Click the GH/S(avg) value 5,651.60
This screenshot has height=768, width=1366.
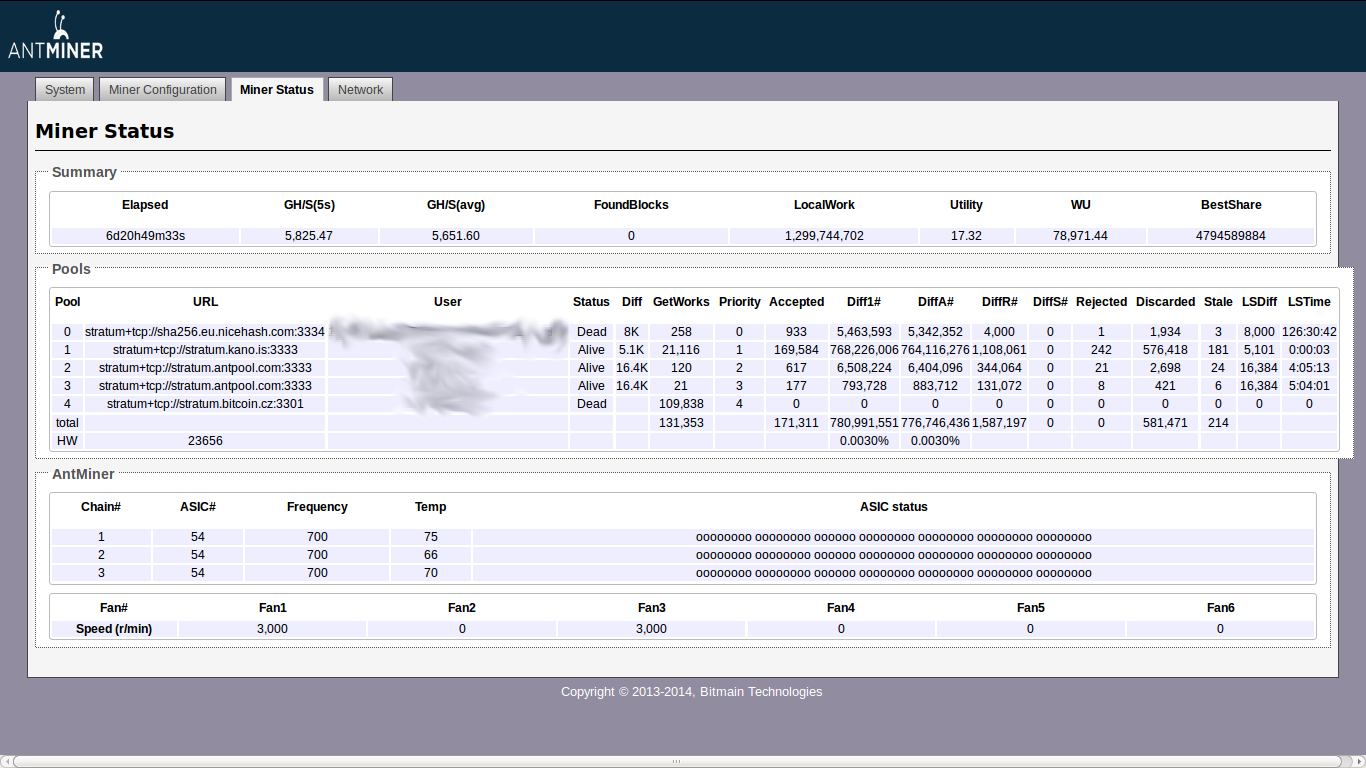click(456, 236)
